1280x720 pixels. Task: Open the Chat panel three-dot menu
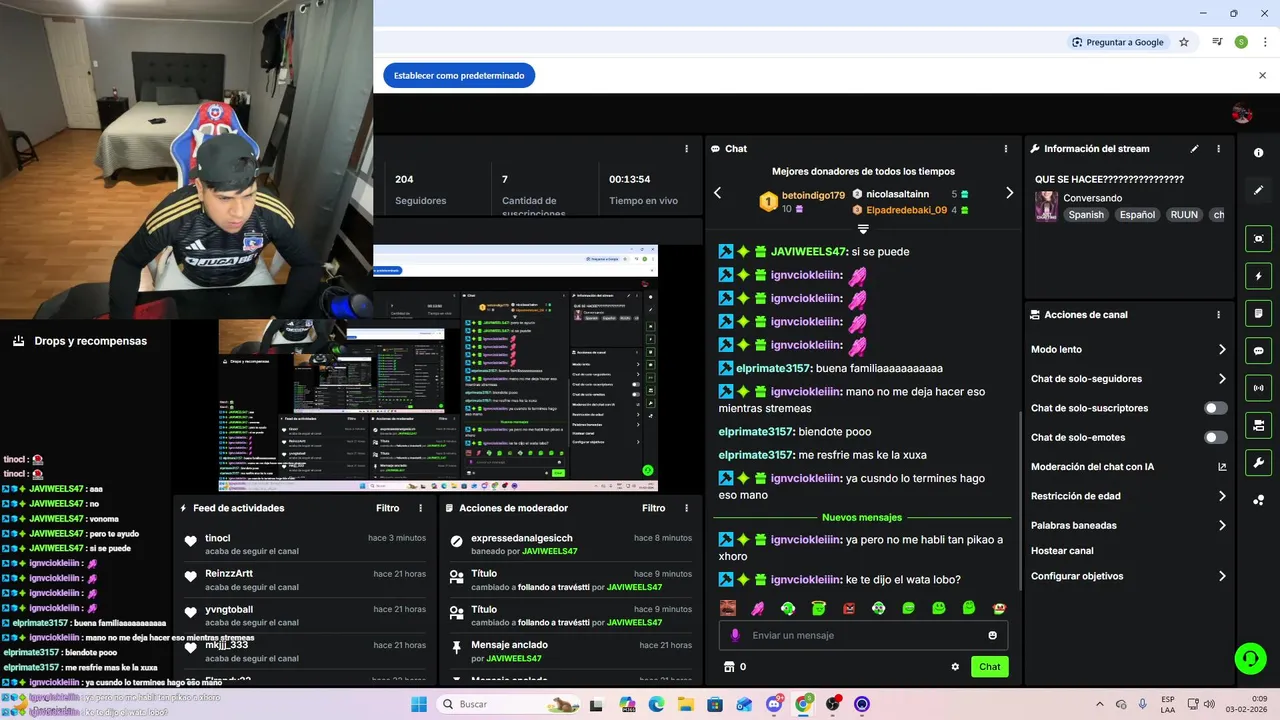[x=1006, y=149]
